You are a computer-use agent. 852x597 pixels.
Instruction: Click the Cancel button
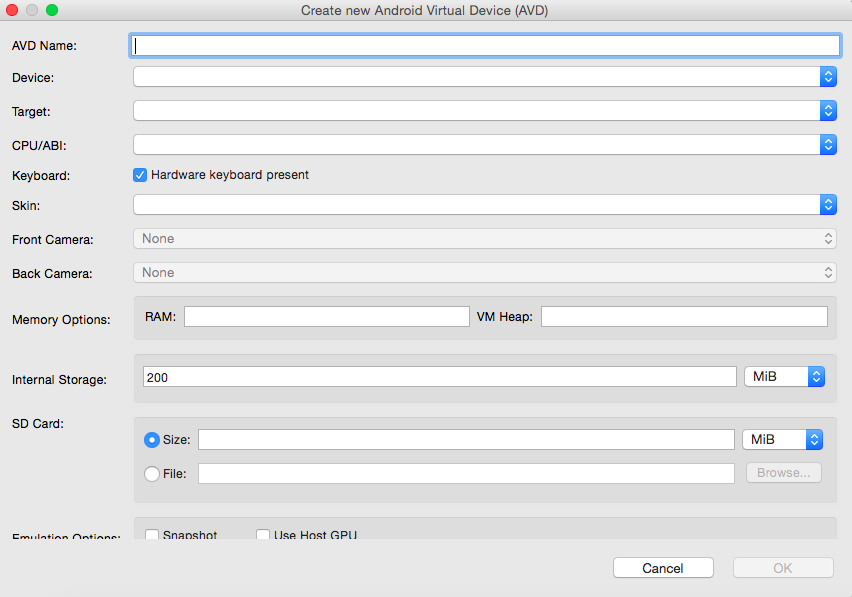[663, 568]
